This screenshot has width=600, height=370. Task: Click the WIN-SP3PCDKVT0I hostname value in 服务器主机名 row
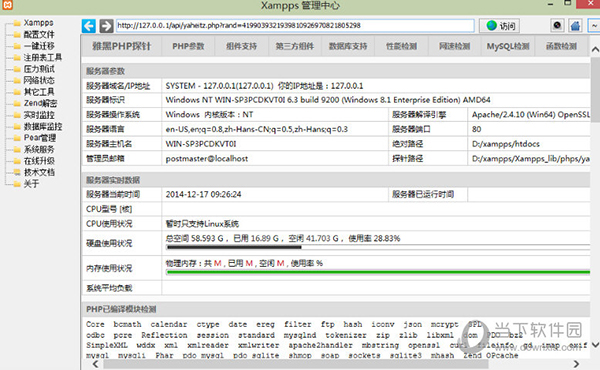click(x=201, y=144)
